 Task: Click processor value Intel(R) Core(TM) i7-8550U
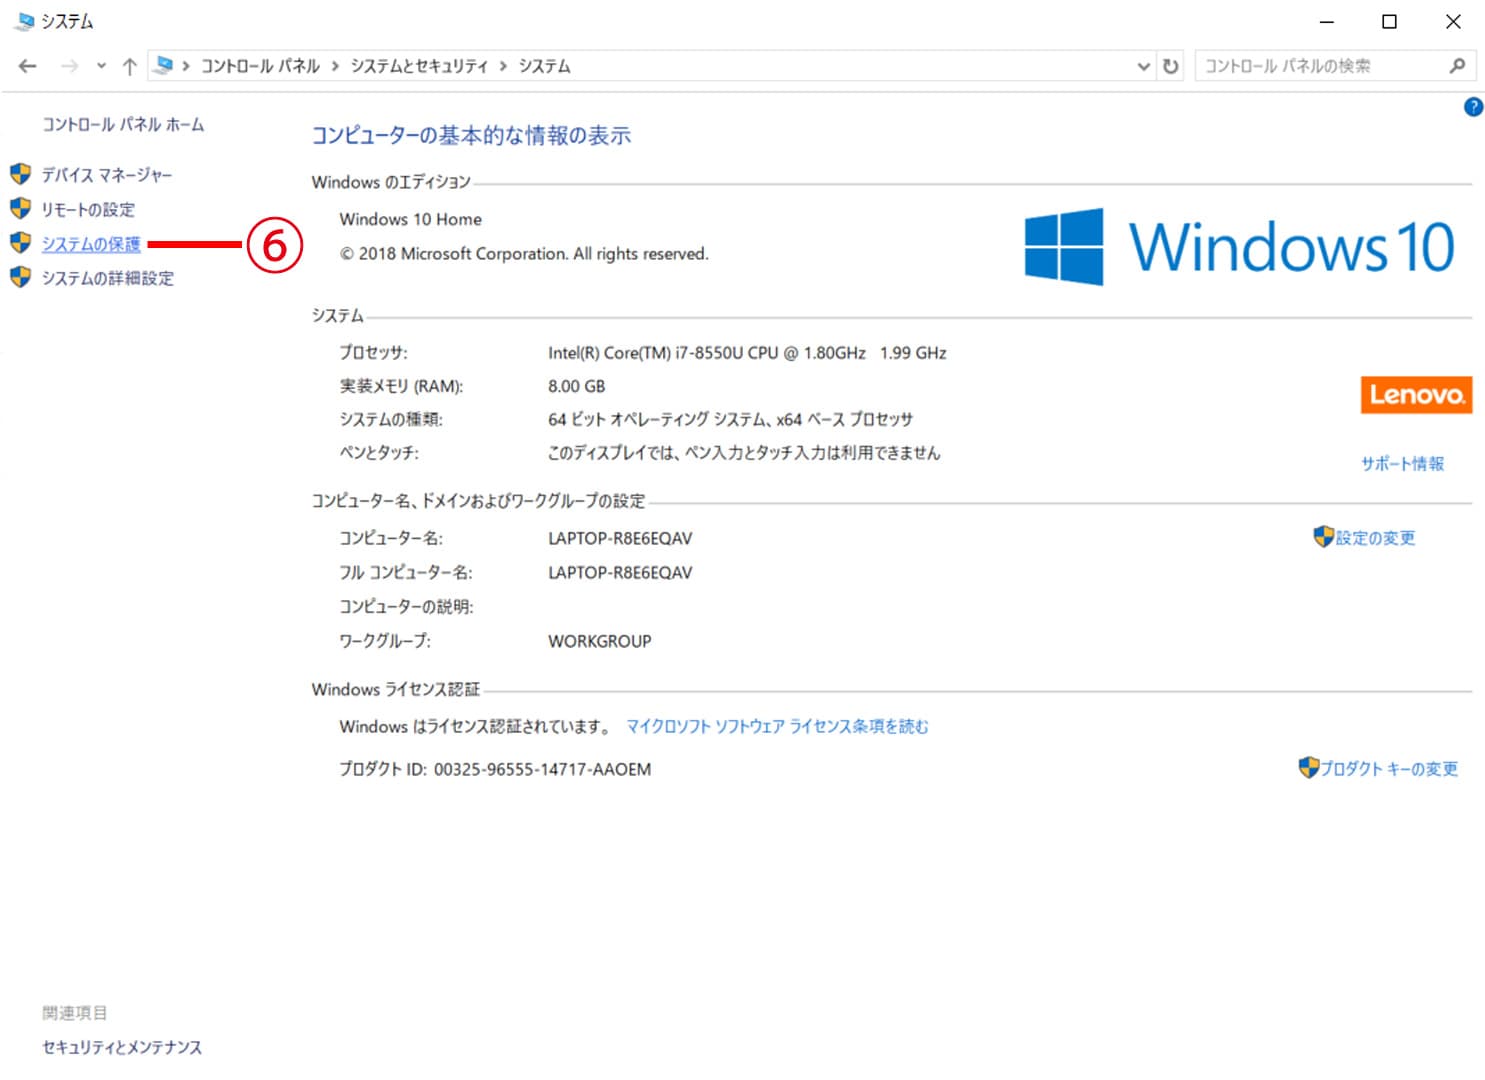(747, 353)
